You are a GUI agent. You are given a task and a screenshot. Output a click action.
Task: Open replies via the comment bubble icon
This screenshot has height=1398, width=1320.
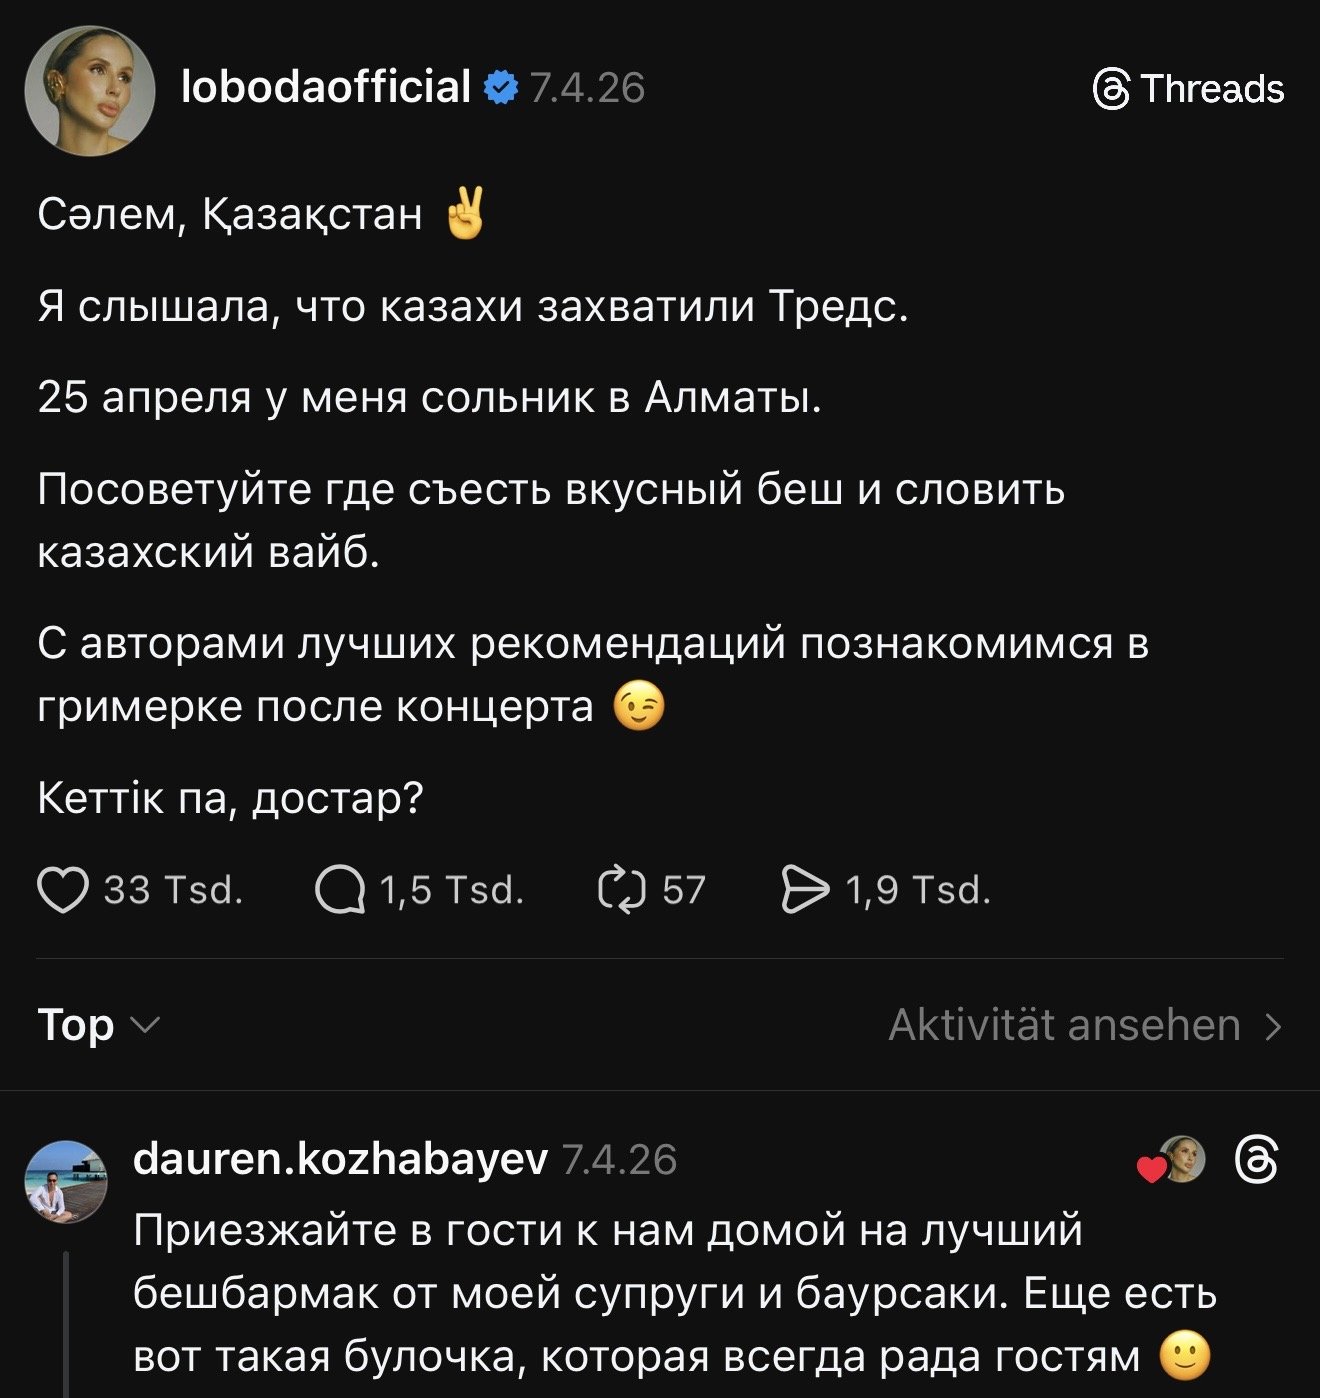click(340, 890)
